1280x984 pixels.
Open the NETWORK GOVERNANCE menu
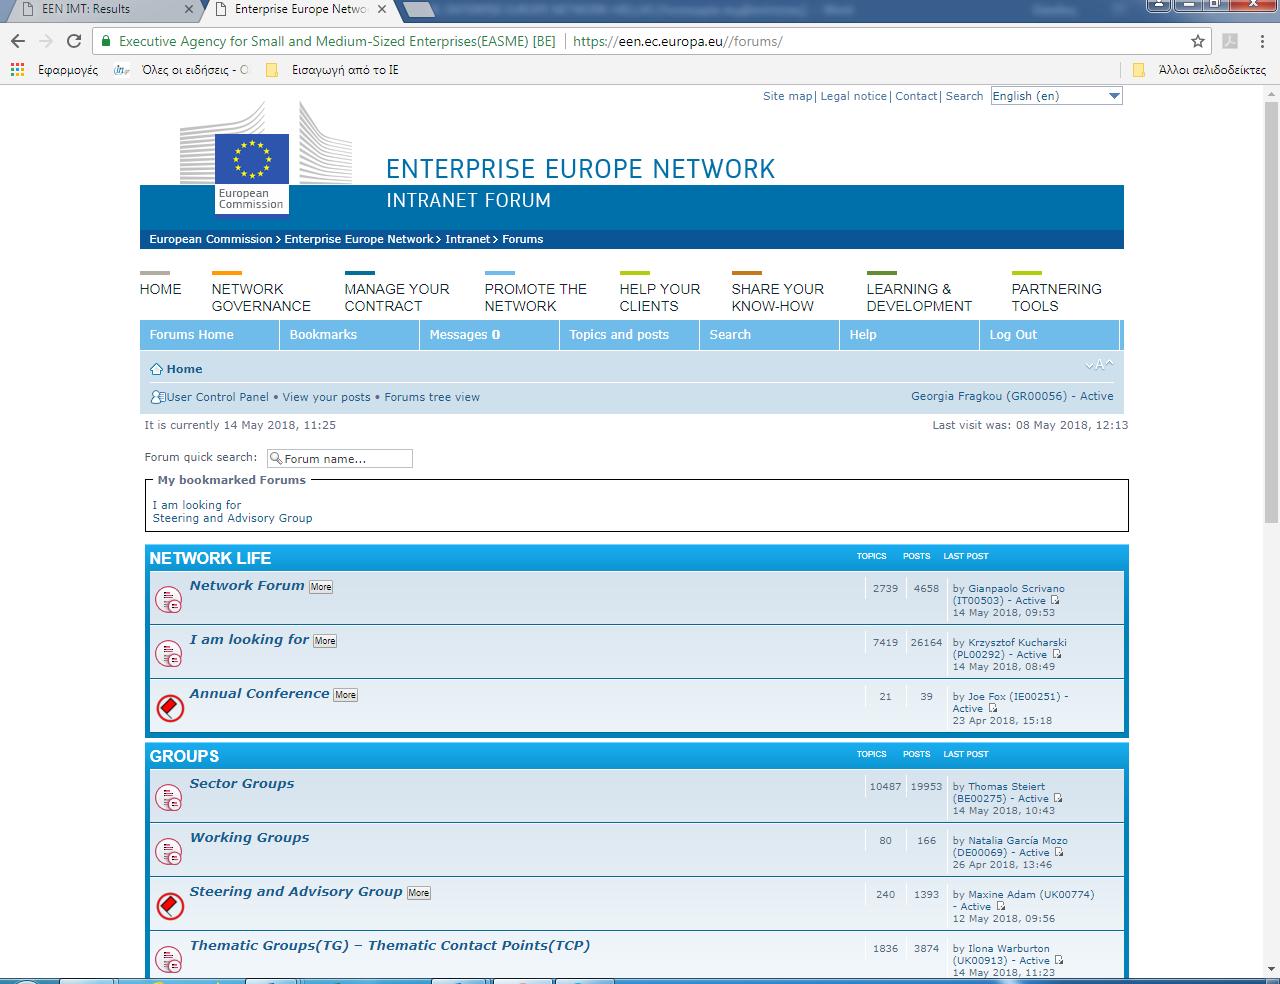pos(261,297)
